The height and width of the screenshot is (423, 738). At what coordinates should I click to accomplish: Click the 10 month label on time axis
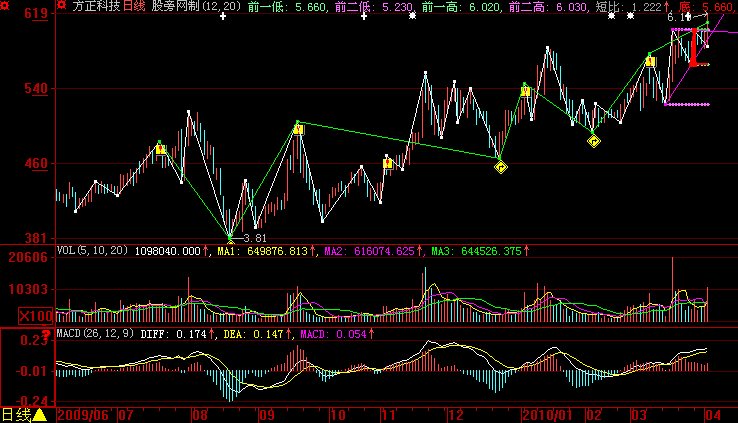click(x=338, y=415)
